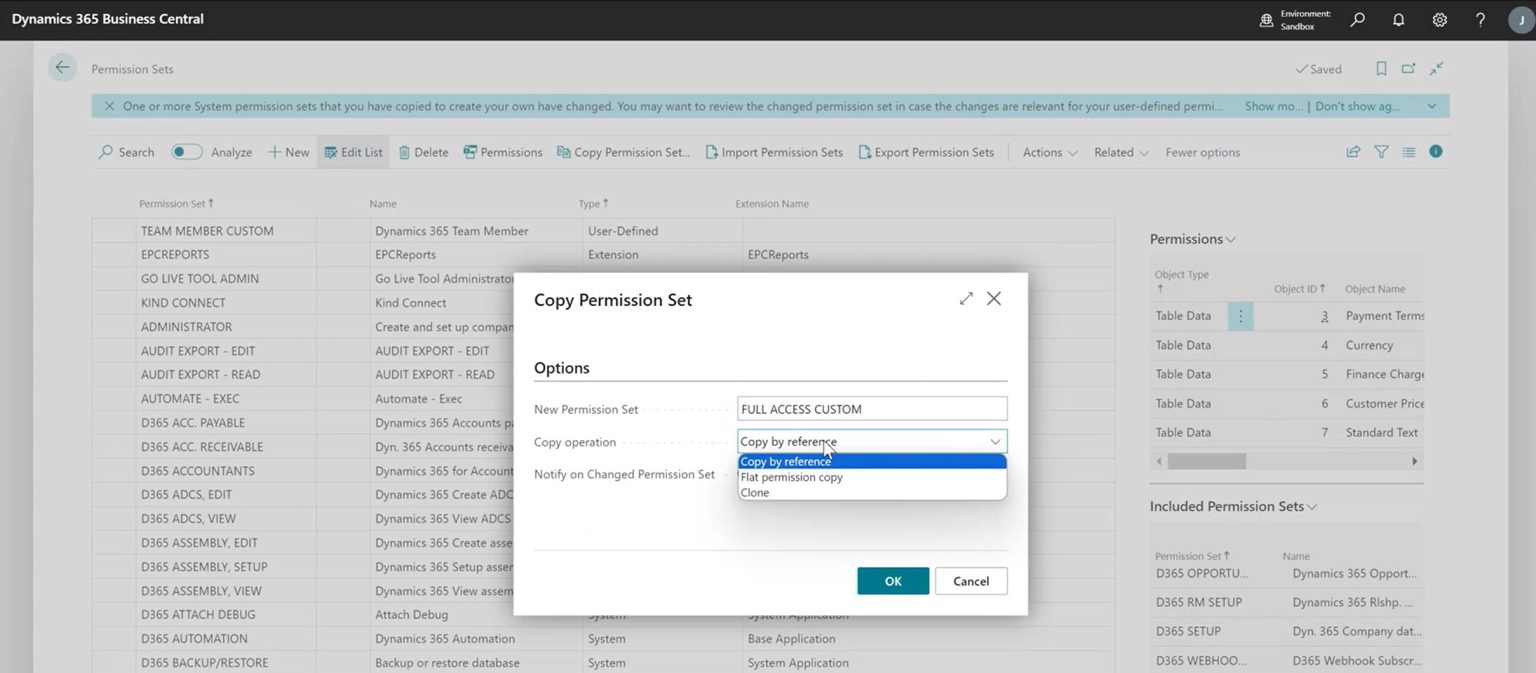
Task: Expand the Actions menu
Action: 1047,152
